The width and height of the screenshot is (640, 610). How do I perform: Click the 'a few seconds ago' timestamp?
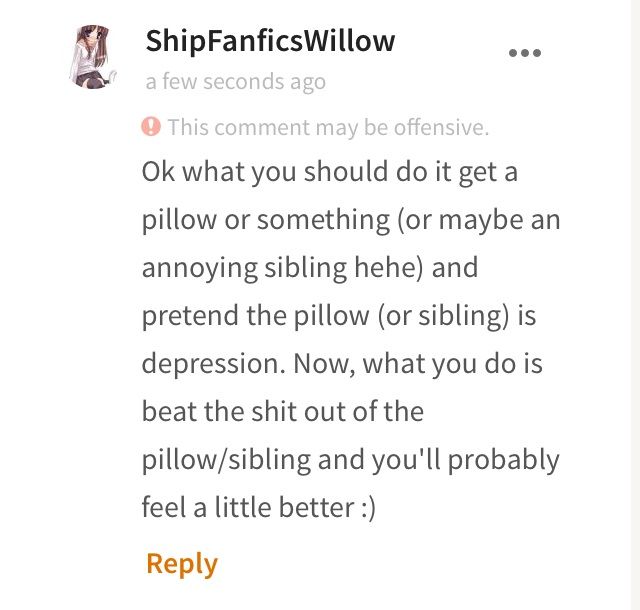point(236,82)
